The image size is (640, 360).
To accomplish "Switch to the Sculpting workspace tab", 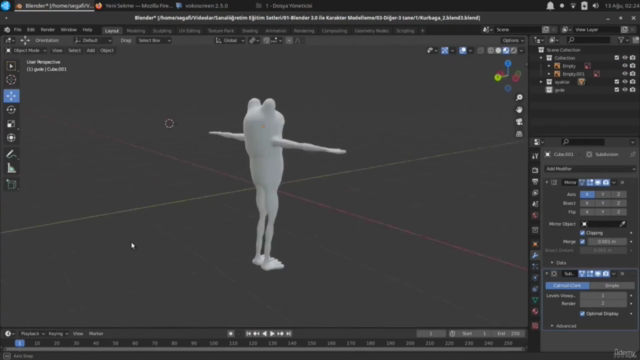I will click(x=162, y=31).
